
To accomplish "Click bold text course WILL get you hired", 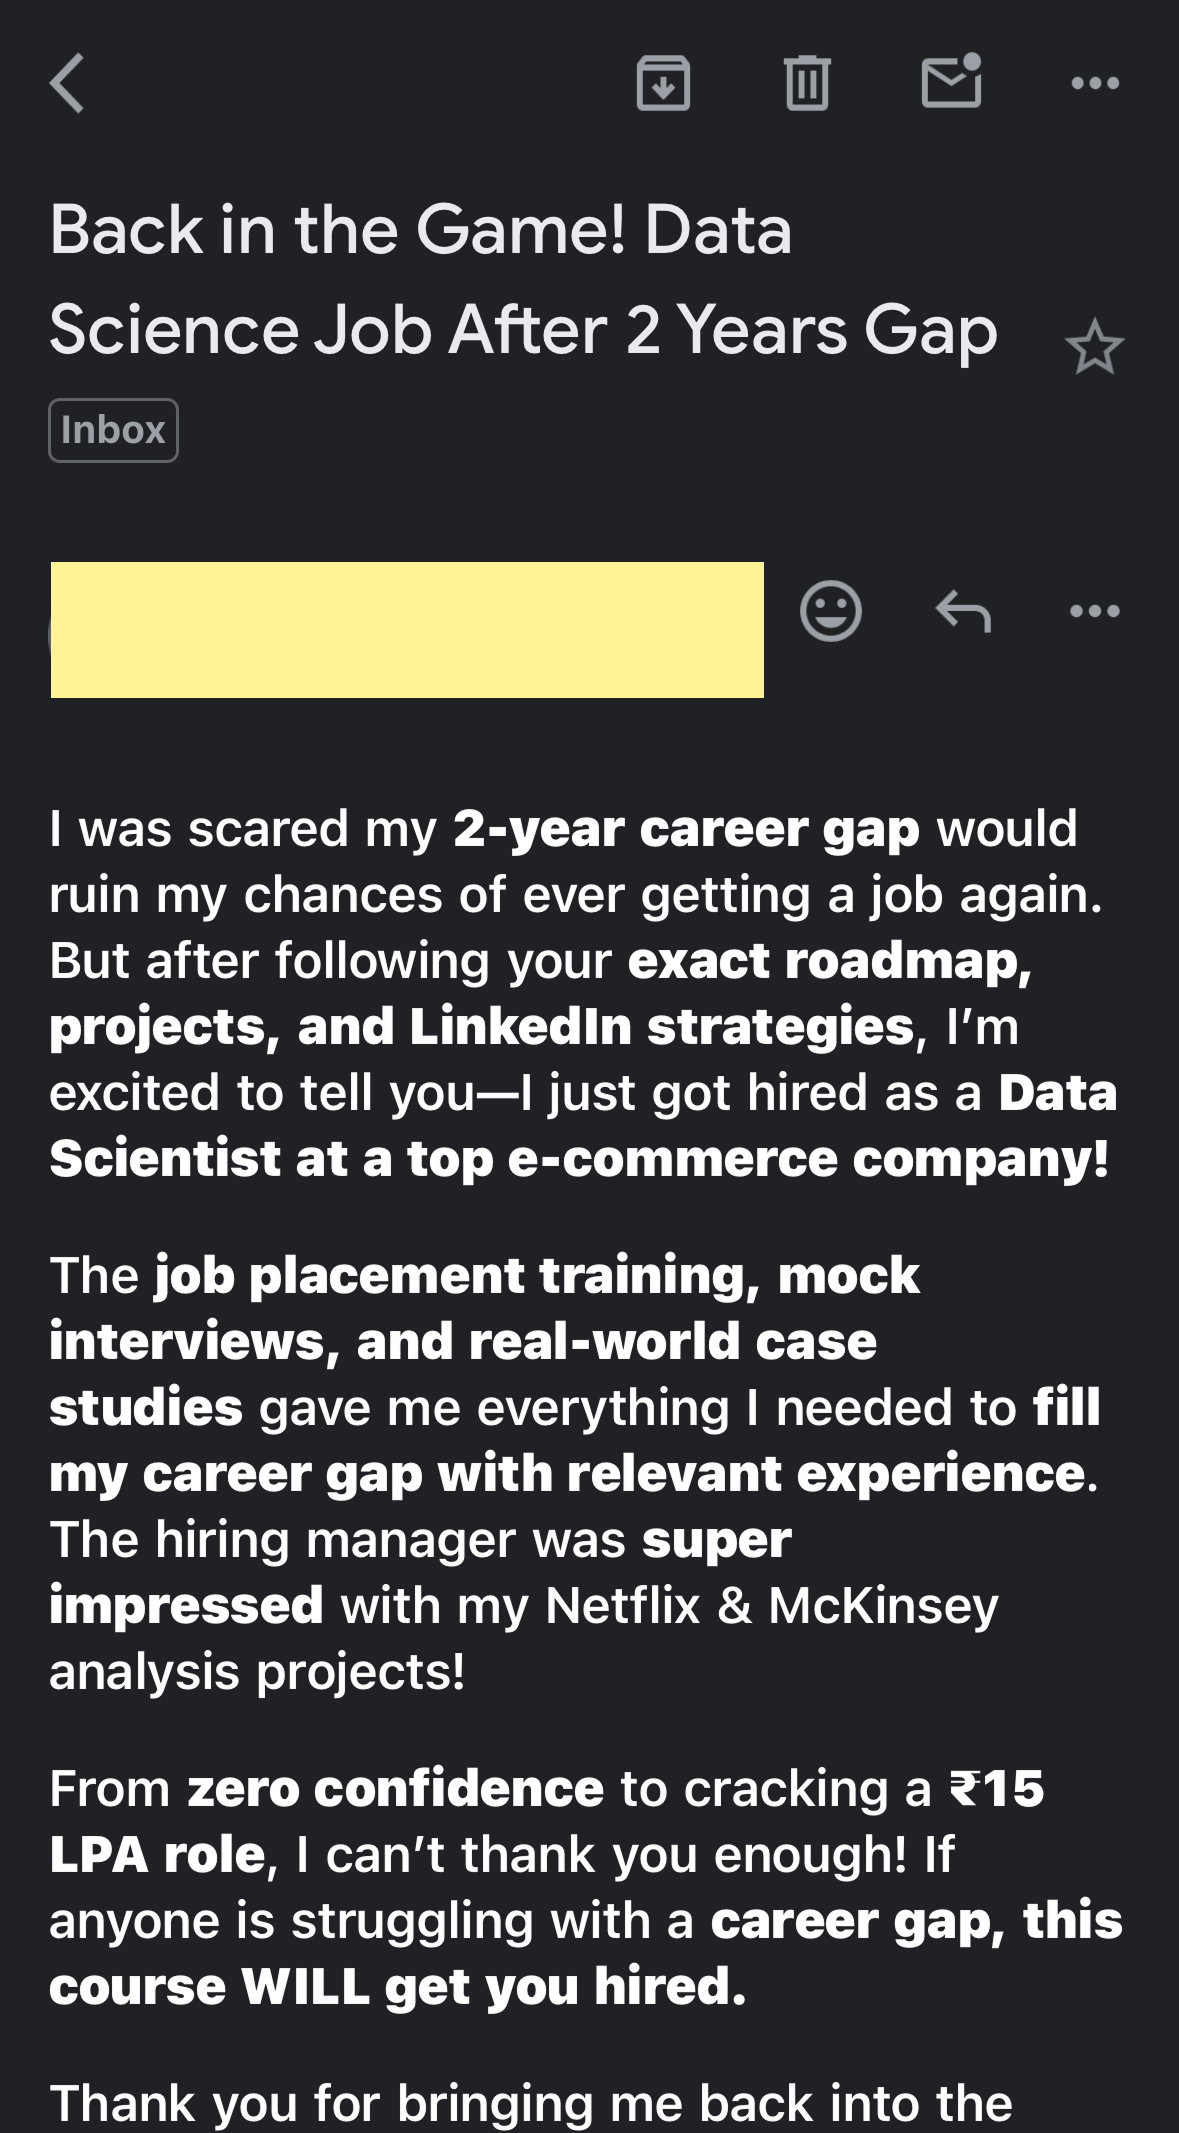I will point(397,1987).
